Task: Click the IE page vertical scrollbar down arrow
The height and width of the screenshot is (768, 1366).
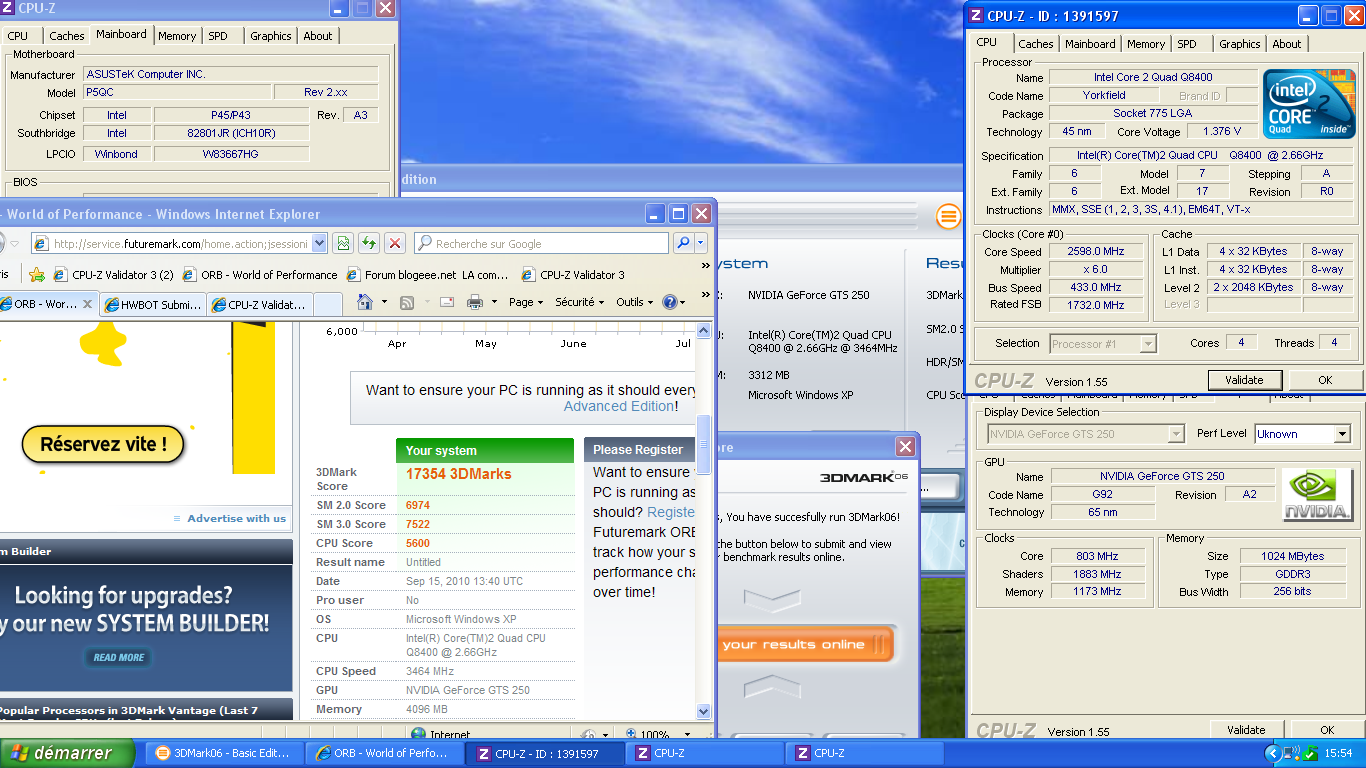Action: 703,711
